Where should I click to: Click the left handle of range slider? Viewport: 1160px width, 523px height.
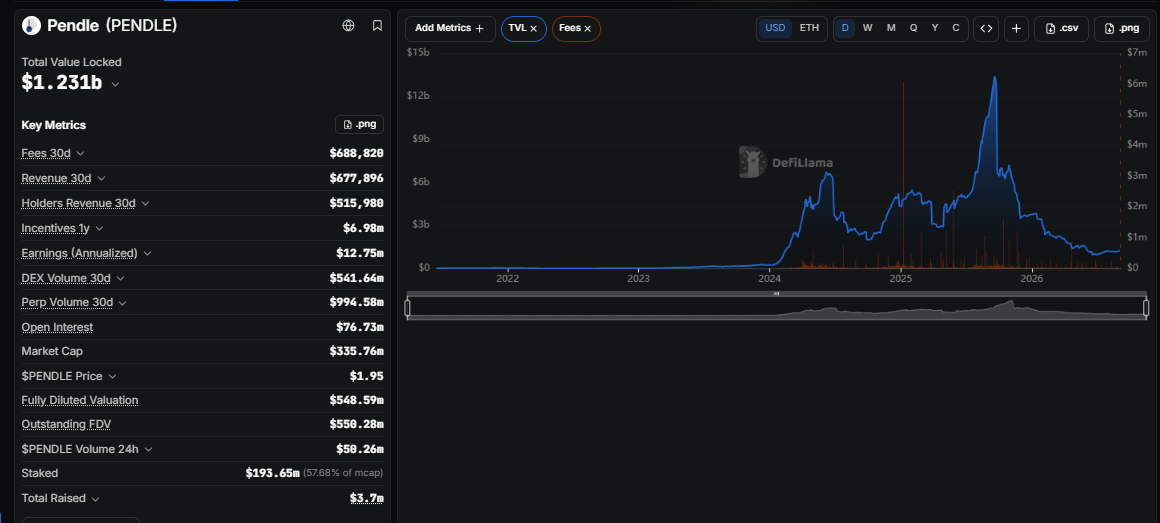(408, 308)
